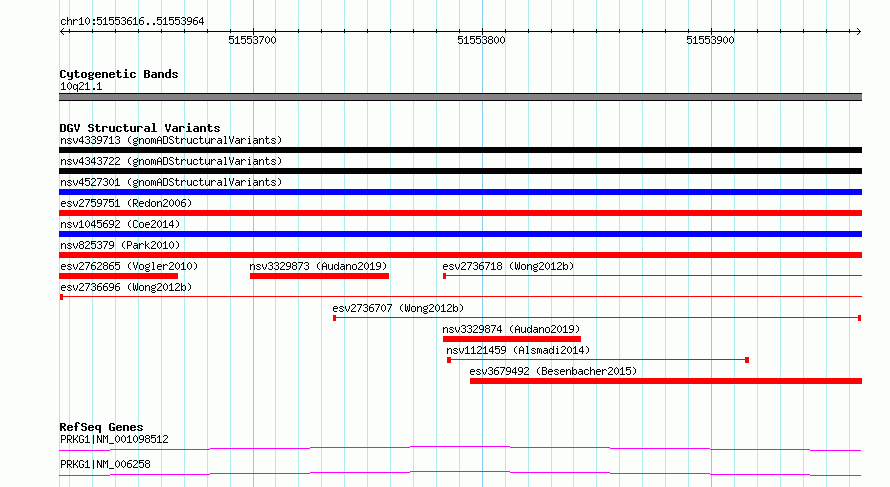Select the red bar for esv3679492
The height and width of the screenshot is (487, 890).
tap(666, 381)
